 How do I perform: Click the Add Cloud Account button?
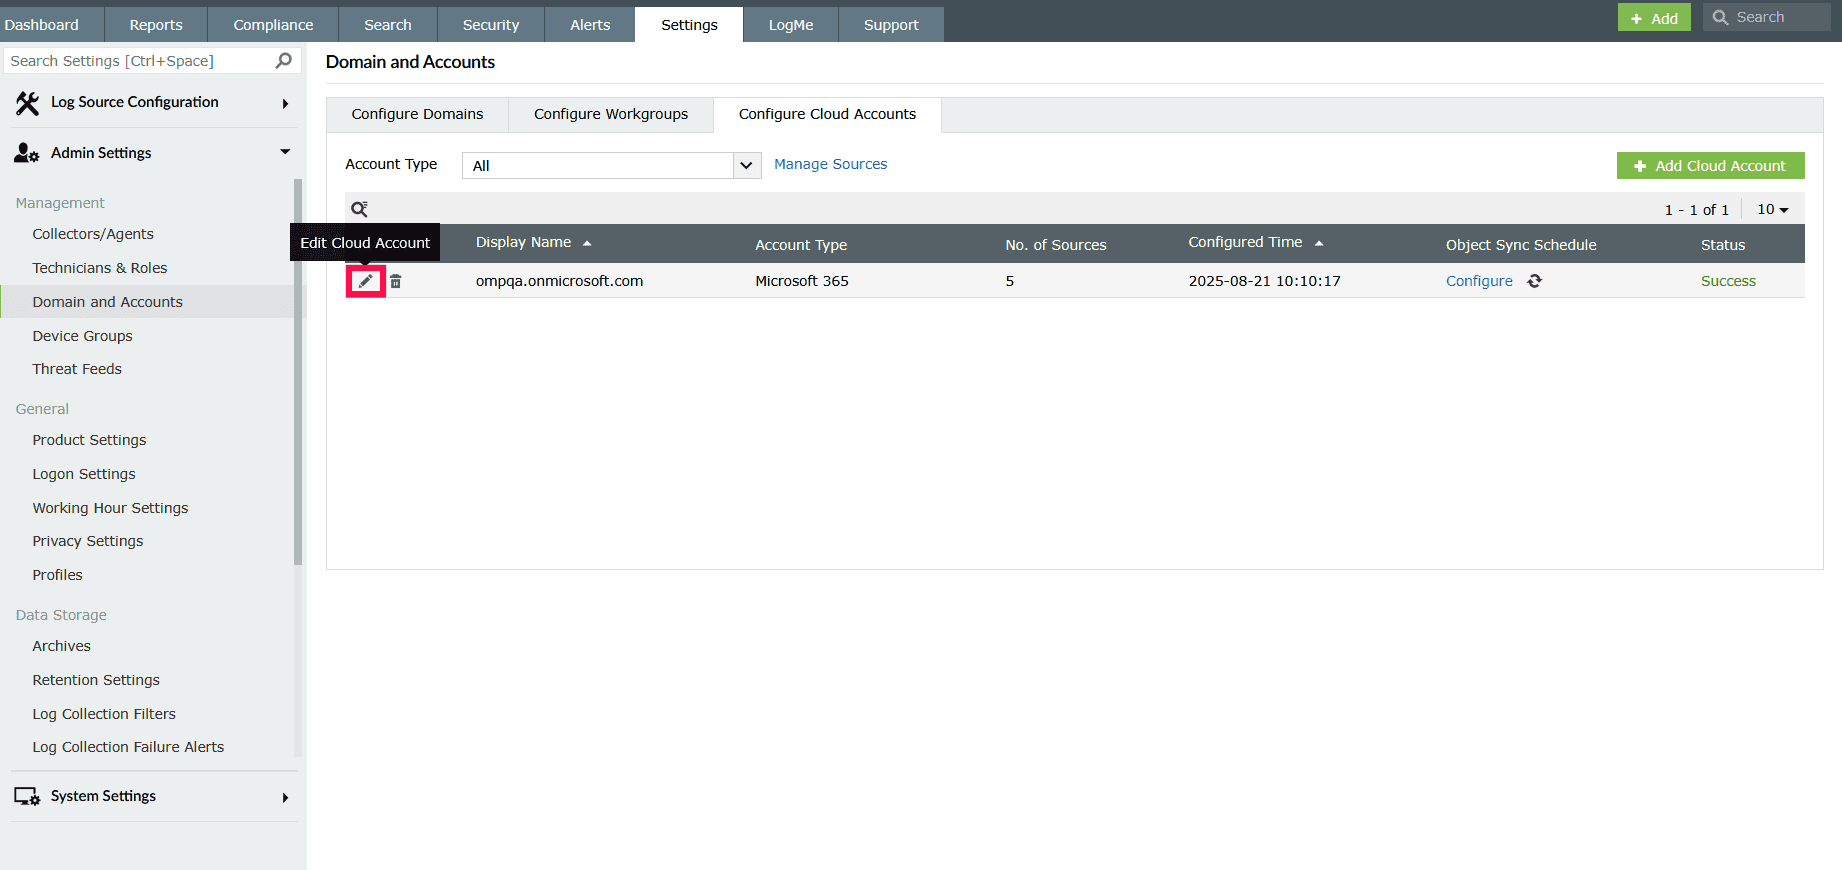click(1710, 166)
